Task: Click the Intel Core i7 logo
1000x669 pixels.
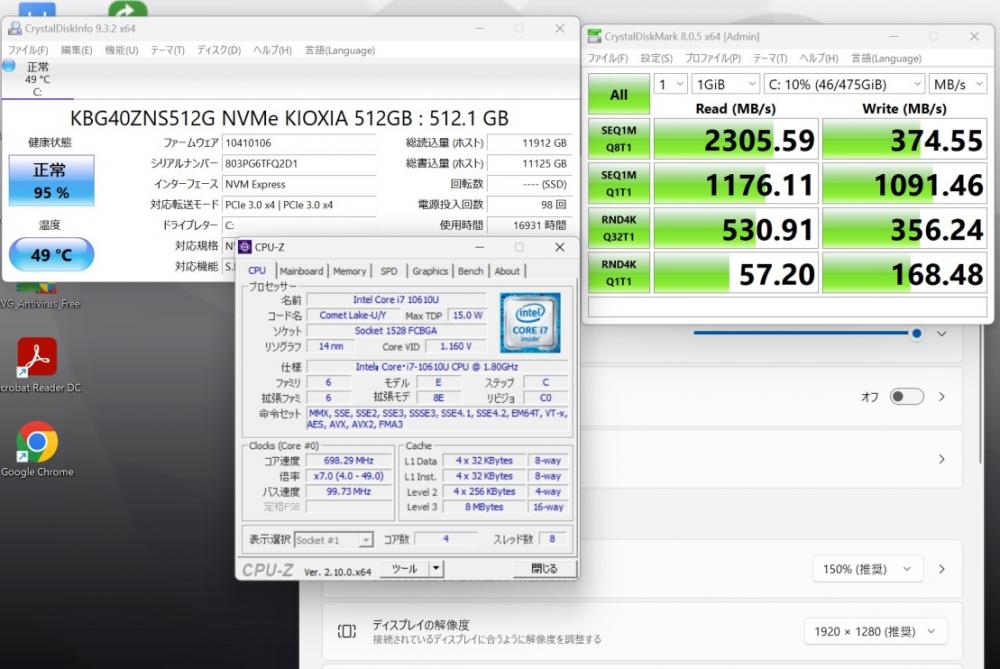Action: tap(529, 322)
